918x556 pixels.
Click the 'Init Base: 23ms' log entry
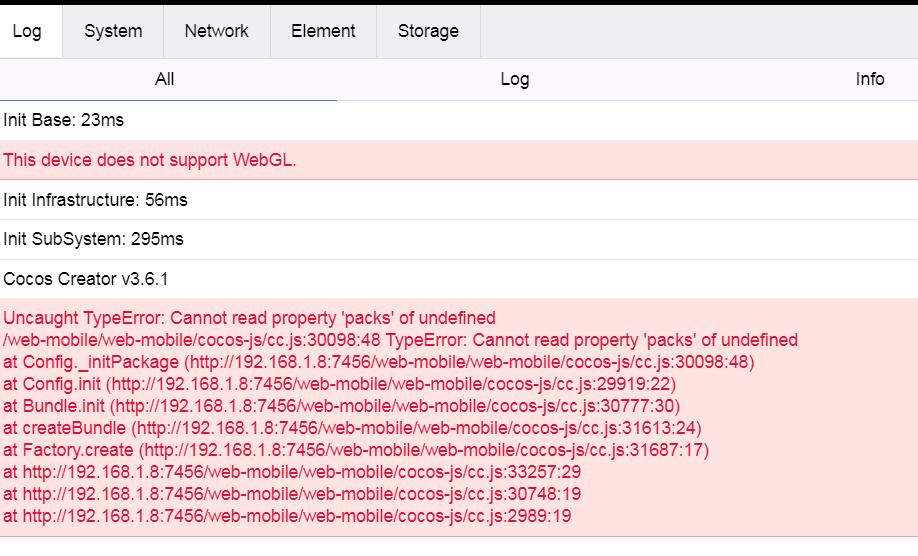(64, 120)
